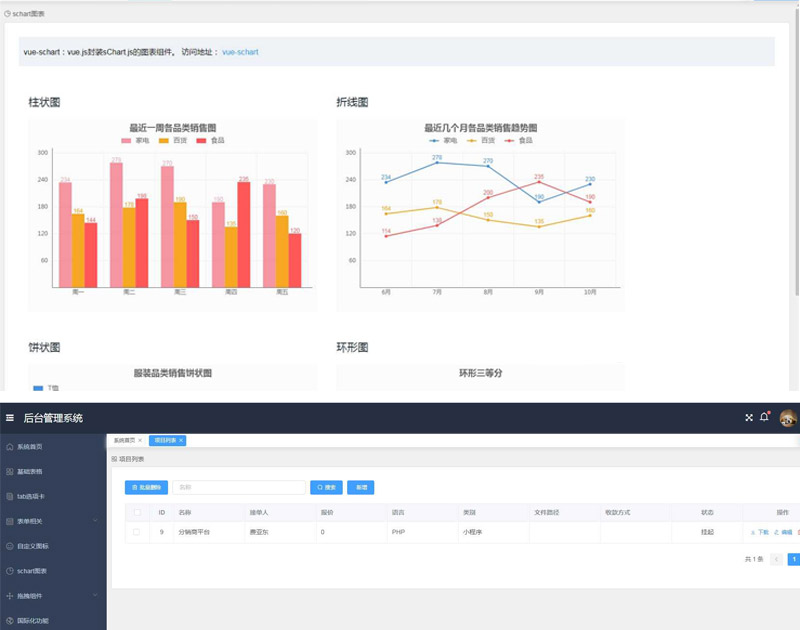Open tab选项卡 in the sidebar menu
Viewport: 800px width, 630px height.
(x=37, y=496)
